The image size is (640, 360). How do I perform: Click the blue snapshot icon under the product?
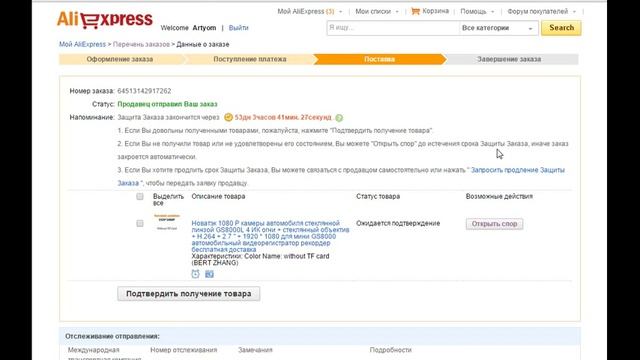[x=209, y=274]
